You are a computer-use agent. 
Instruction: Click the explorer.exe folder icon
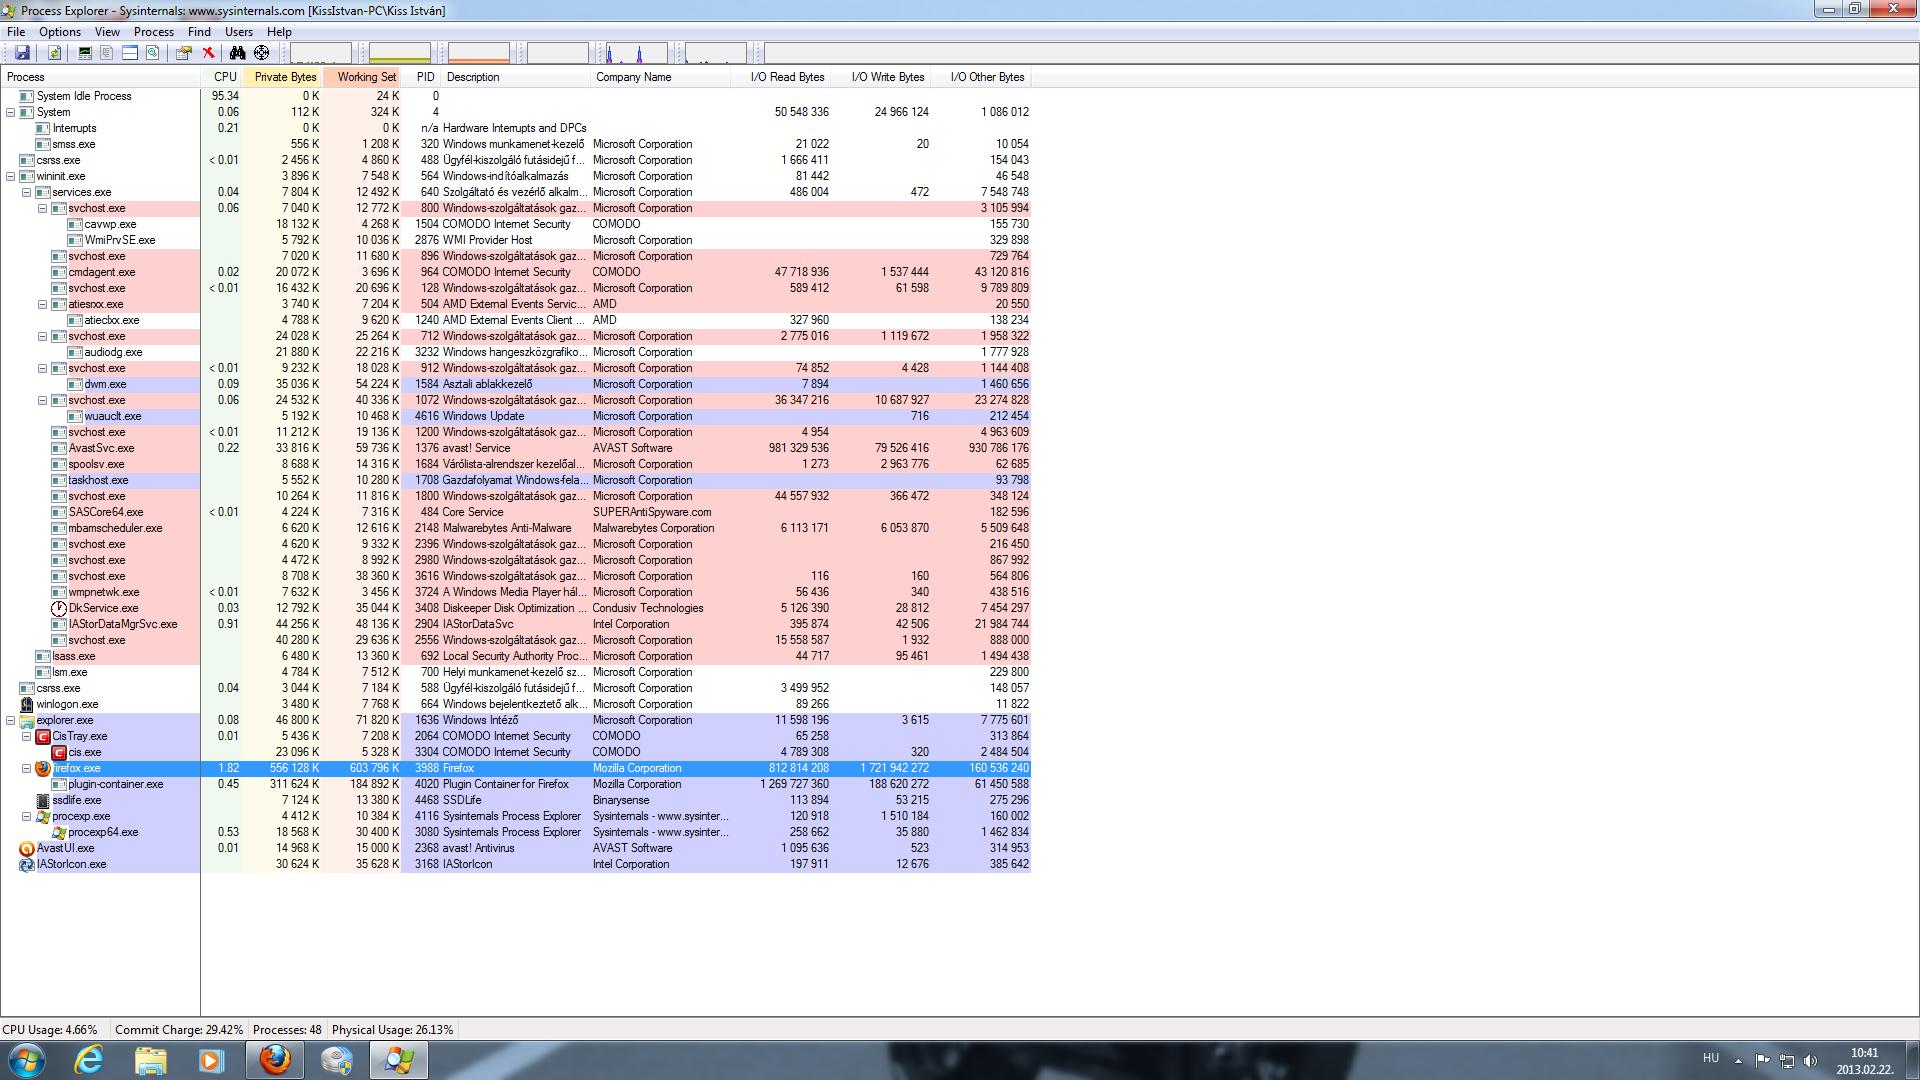(x=27, y=720)
